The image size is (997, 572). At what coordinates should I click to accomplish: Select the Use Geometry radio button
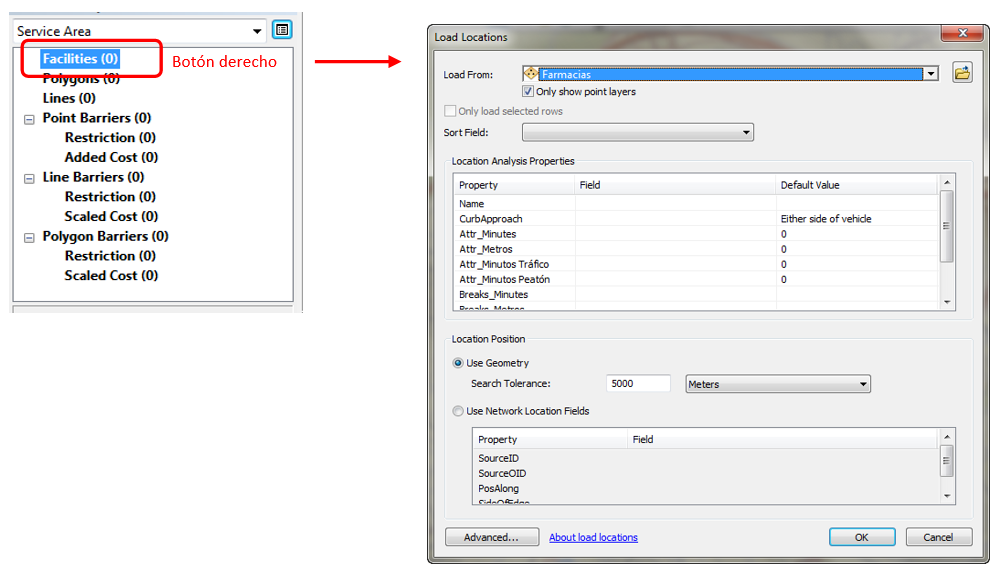[x=458, y=363]
